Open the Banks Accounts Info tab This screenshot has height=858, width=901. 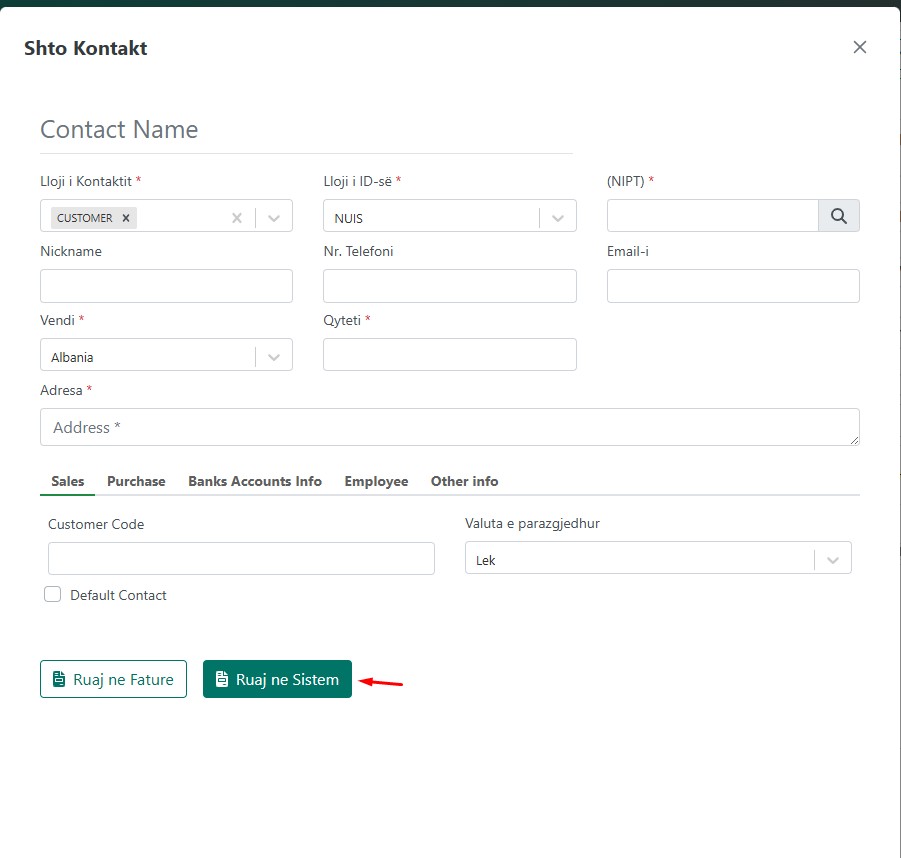pyautogui.click(x=255, y=481)
